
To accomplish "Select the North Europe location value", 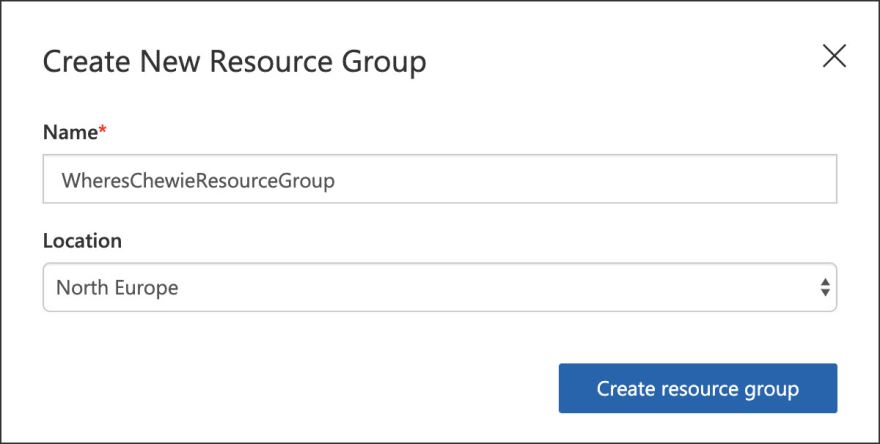I will 117,287.
